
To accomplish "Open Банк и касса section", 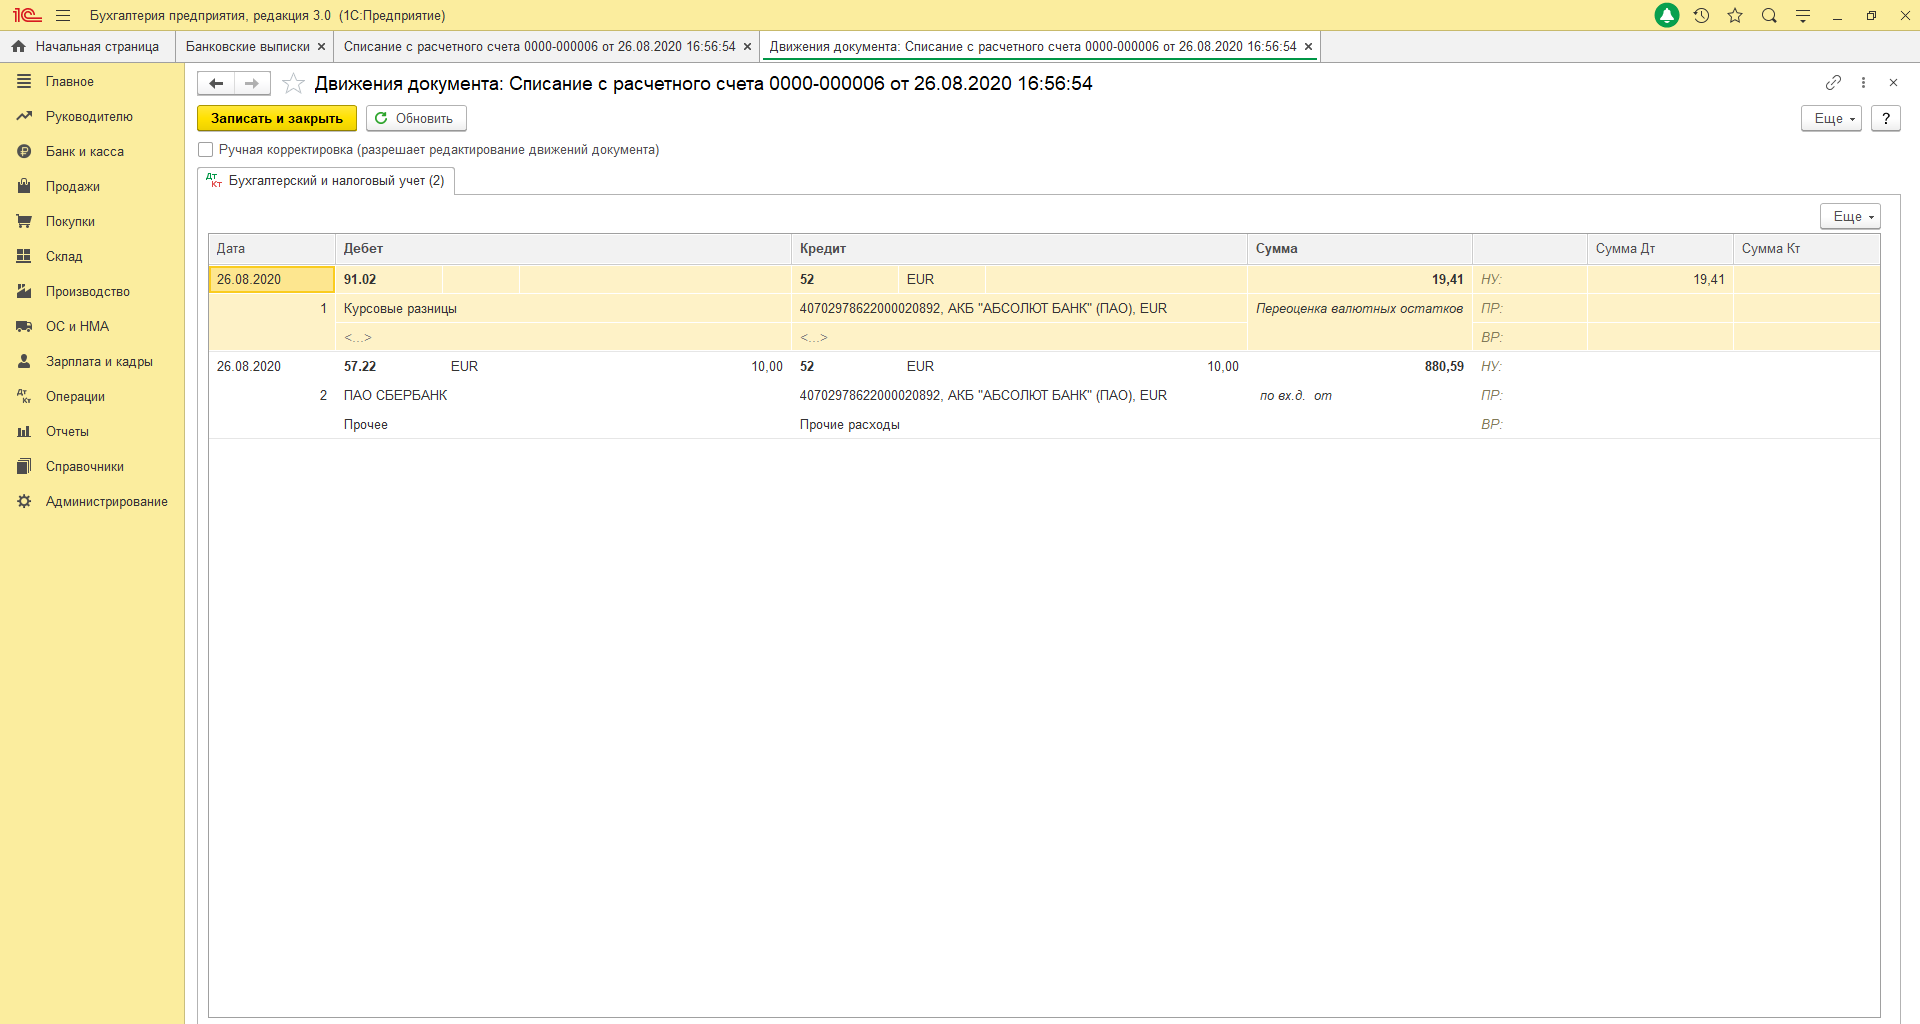I will [85, 152].
